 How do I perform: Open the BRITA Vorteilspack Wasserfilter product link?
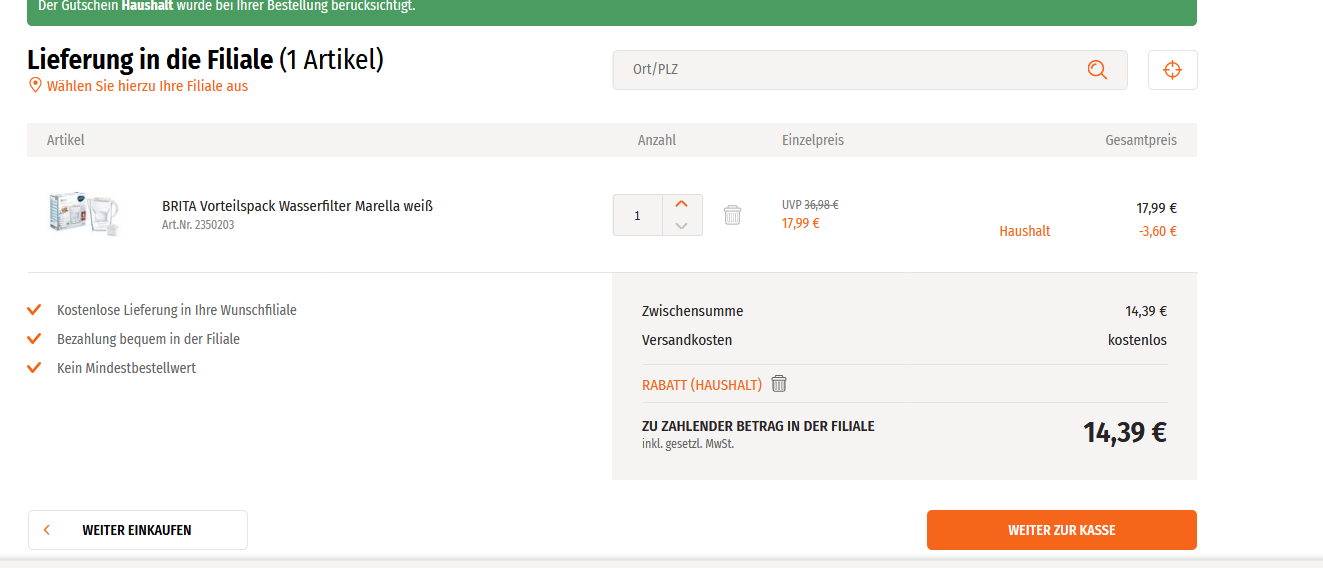coord(297,206)
